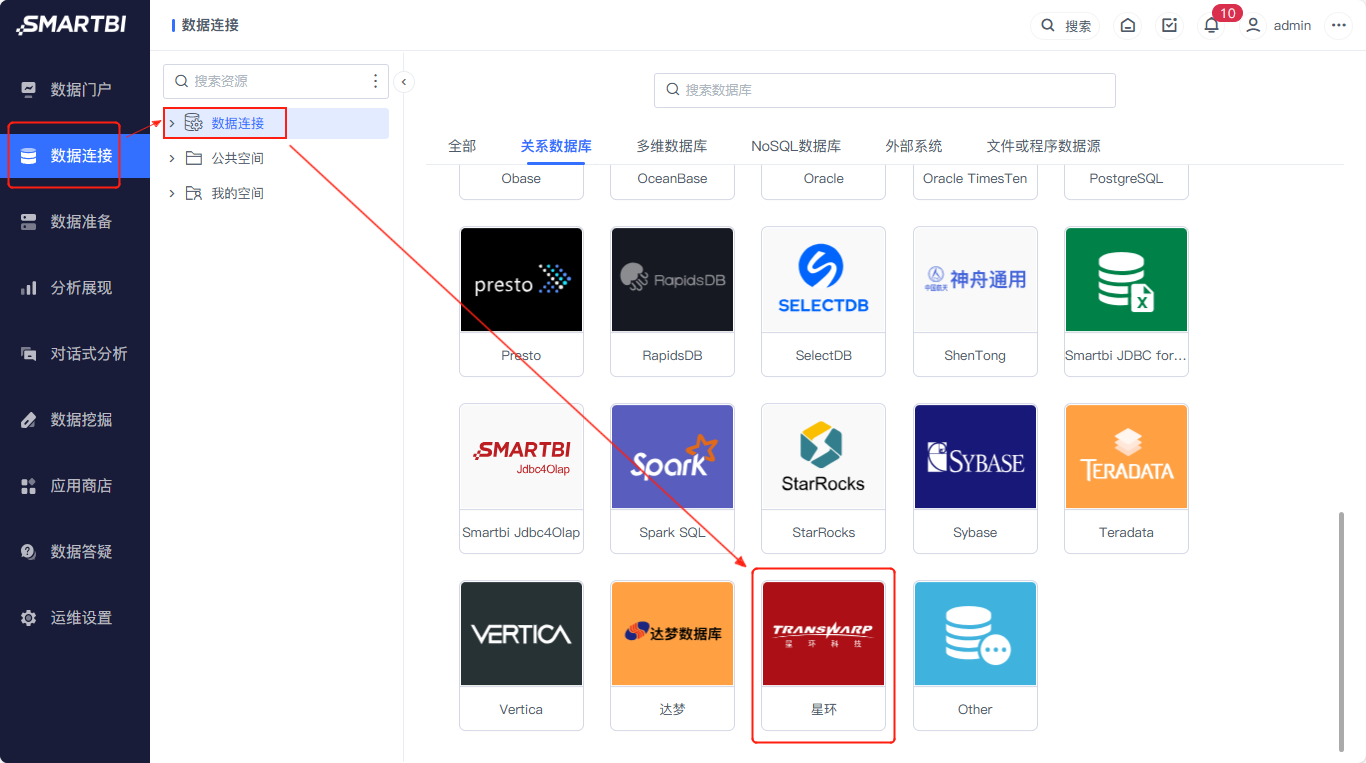Choose the Presto database card
Viewport: 1366px width, 763px height.
521,301
